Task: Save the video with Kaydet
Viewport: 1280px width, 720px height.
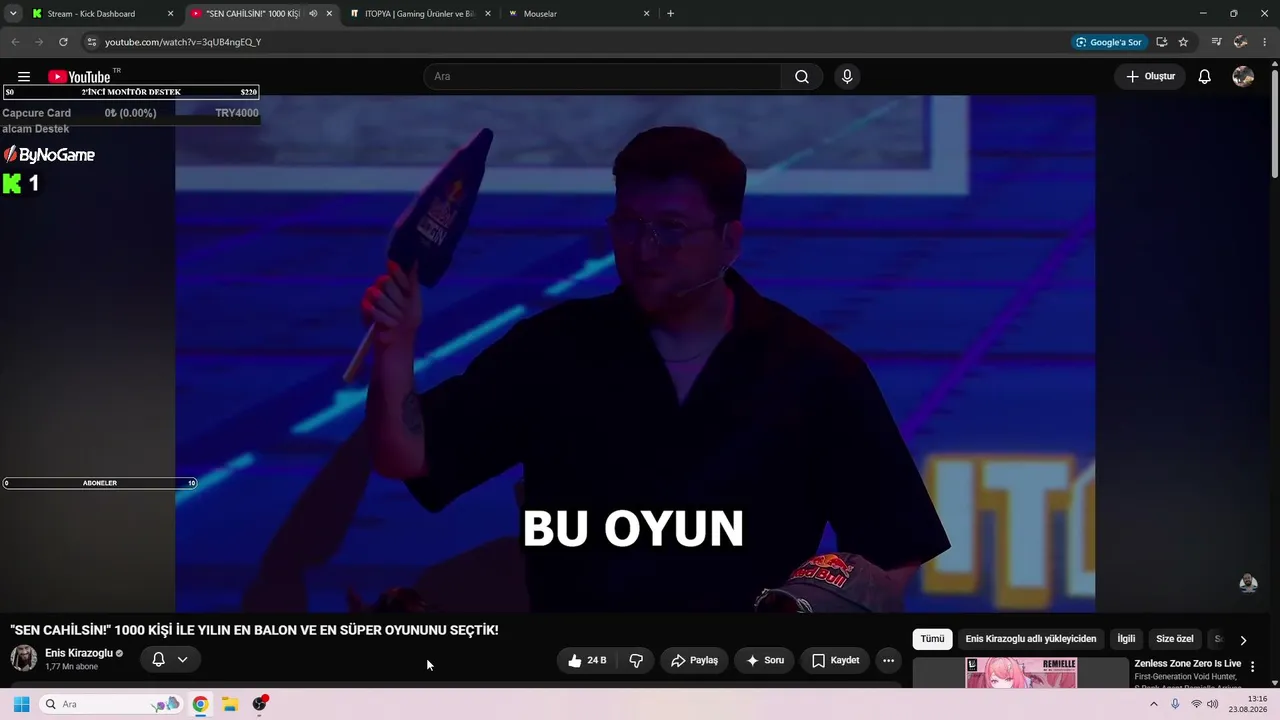Action: [835, 660]
